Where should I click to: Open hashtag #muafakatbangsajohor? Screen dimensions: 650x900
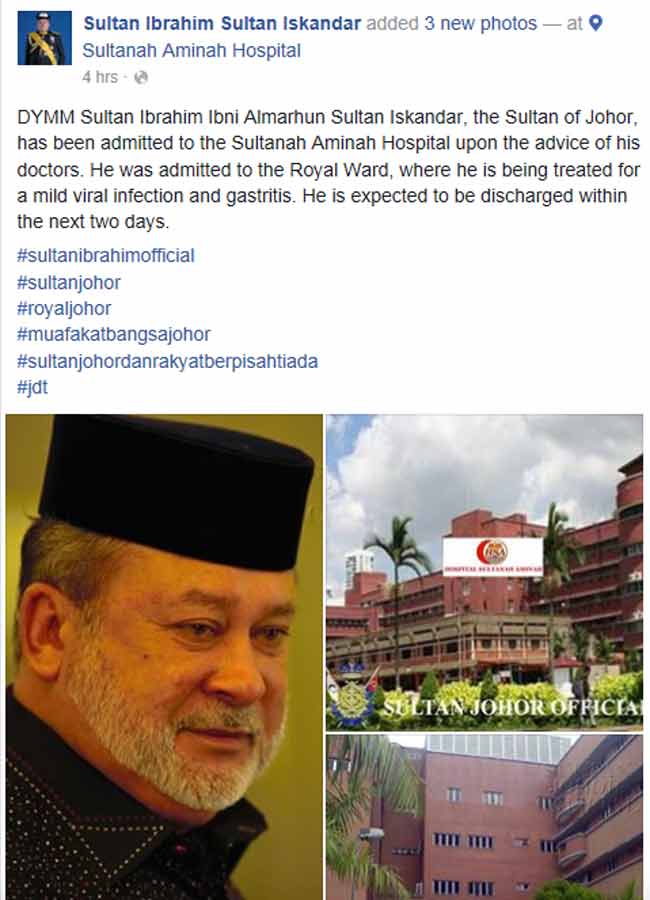(x=114, y=334)
